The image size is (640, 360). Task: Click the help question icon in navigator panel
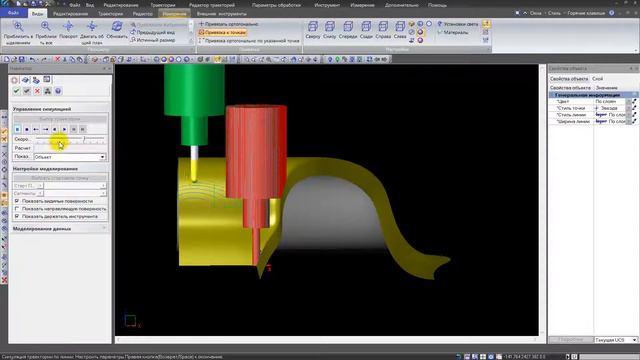point(58,91)
